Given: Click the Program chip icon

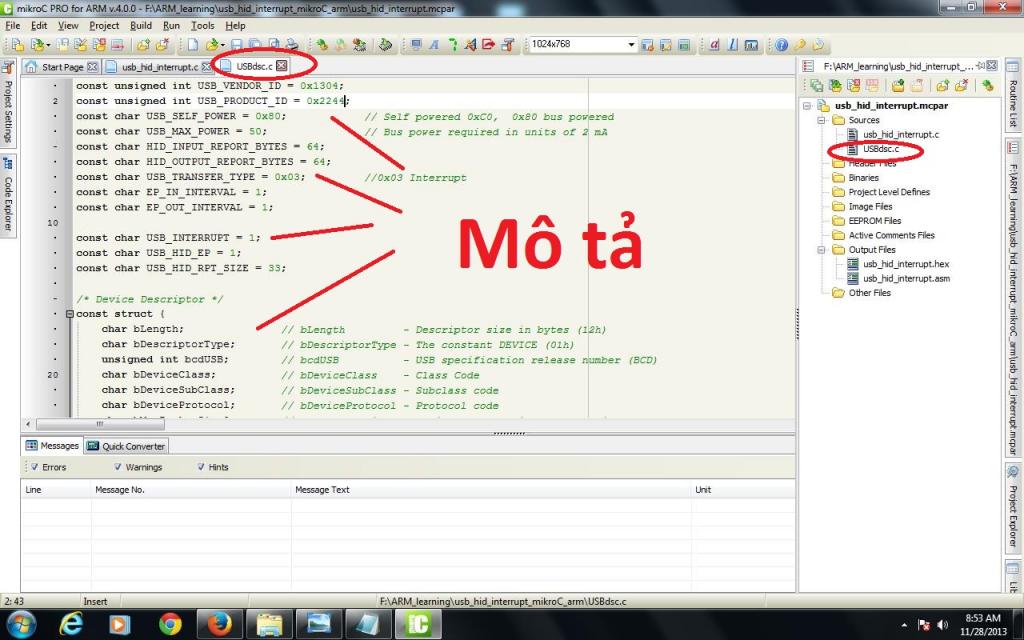Looking at the screenshot, I should pos(385,44).
